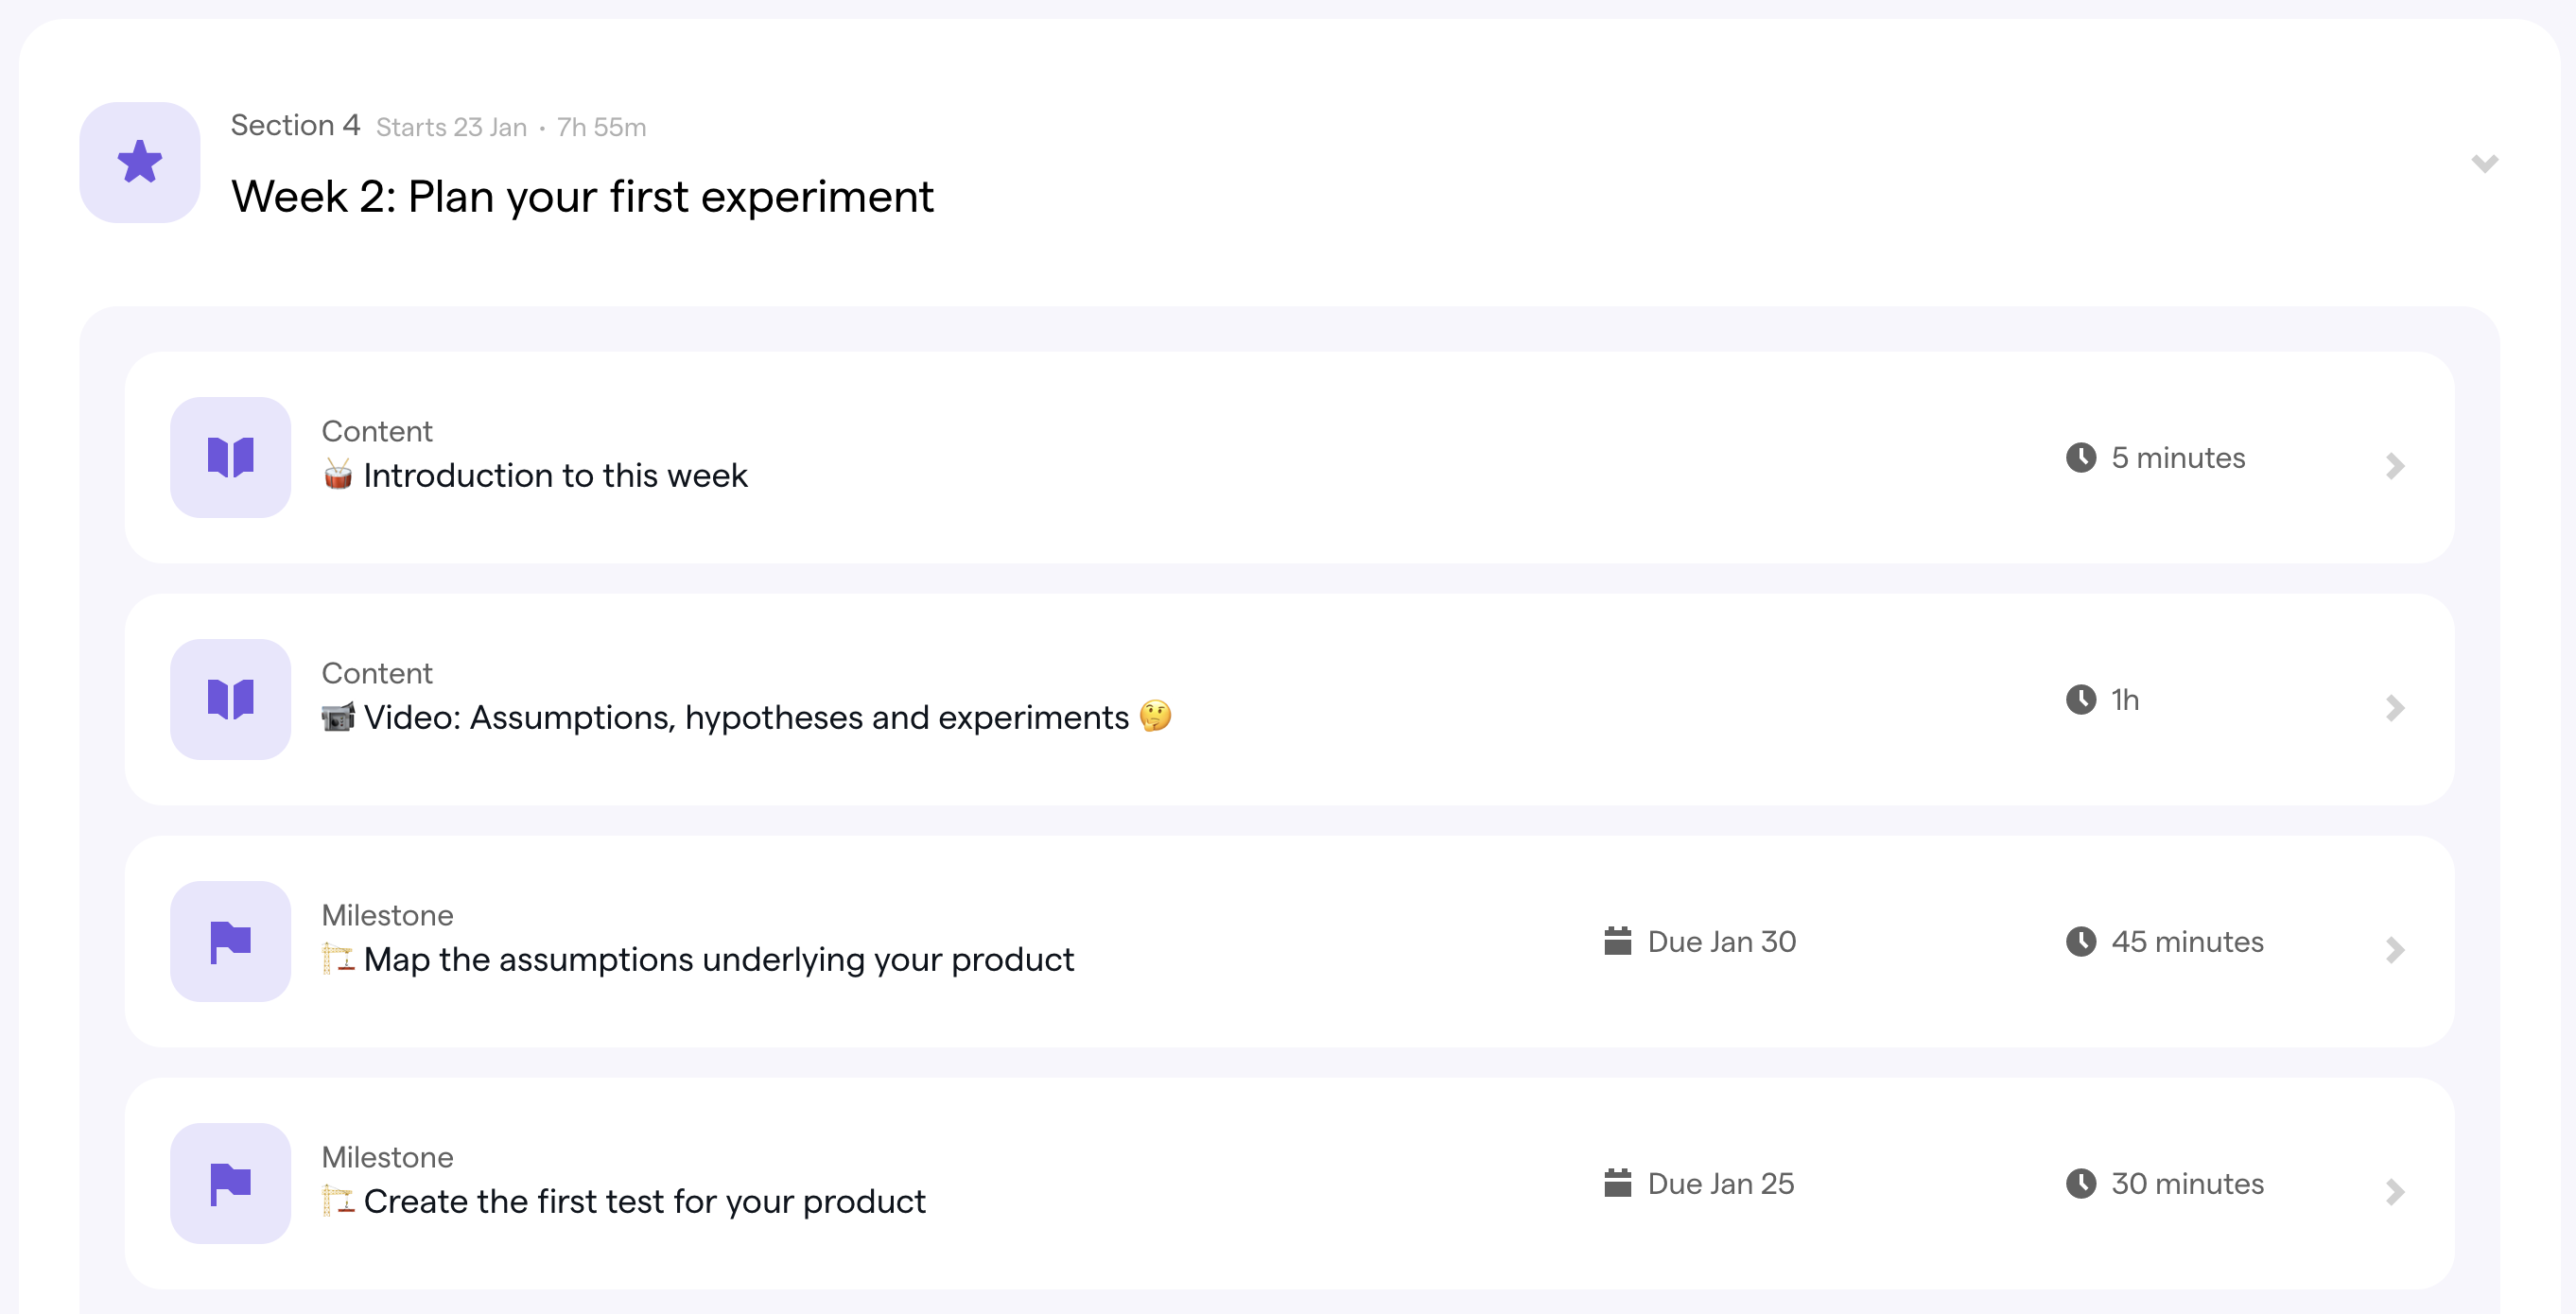2576x1314 pixels.
Task: Click the right chevron on the Introduction row
Action: [2394, 466]
